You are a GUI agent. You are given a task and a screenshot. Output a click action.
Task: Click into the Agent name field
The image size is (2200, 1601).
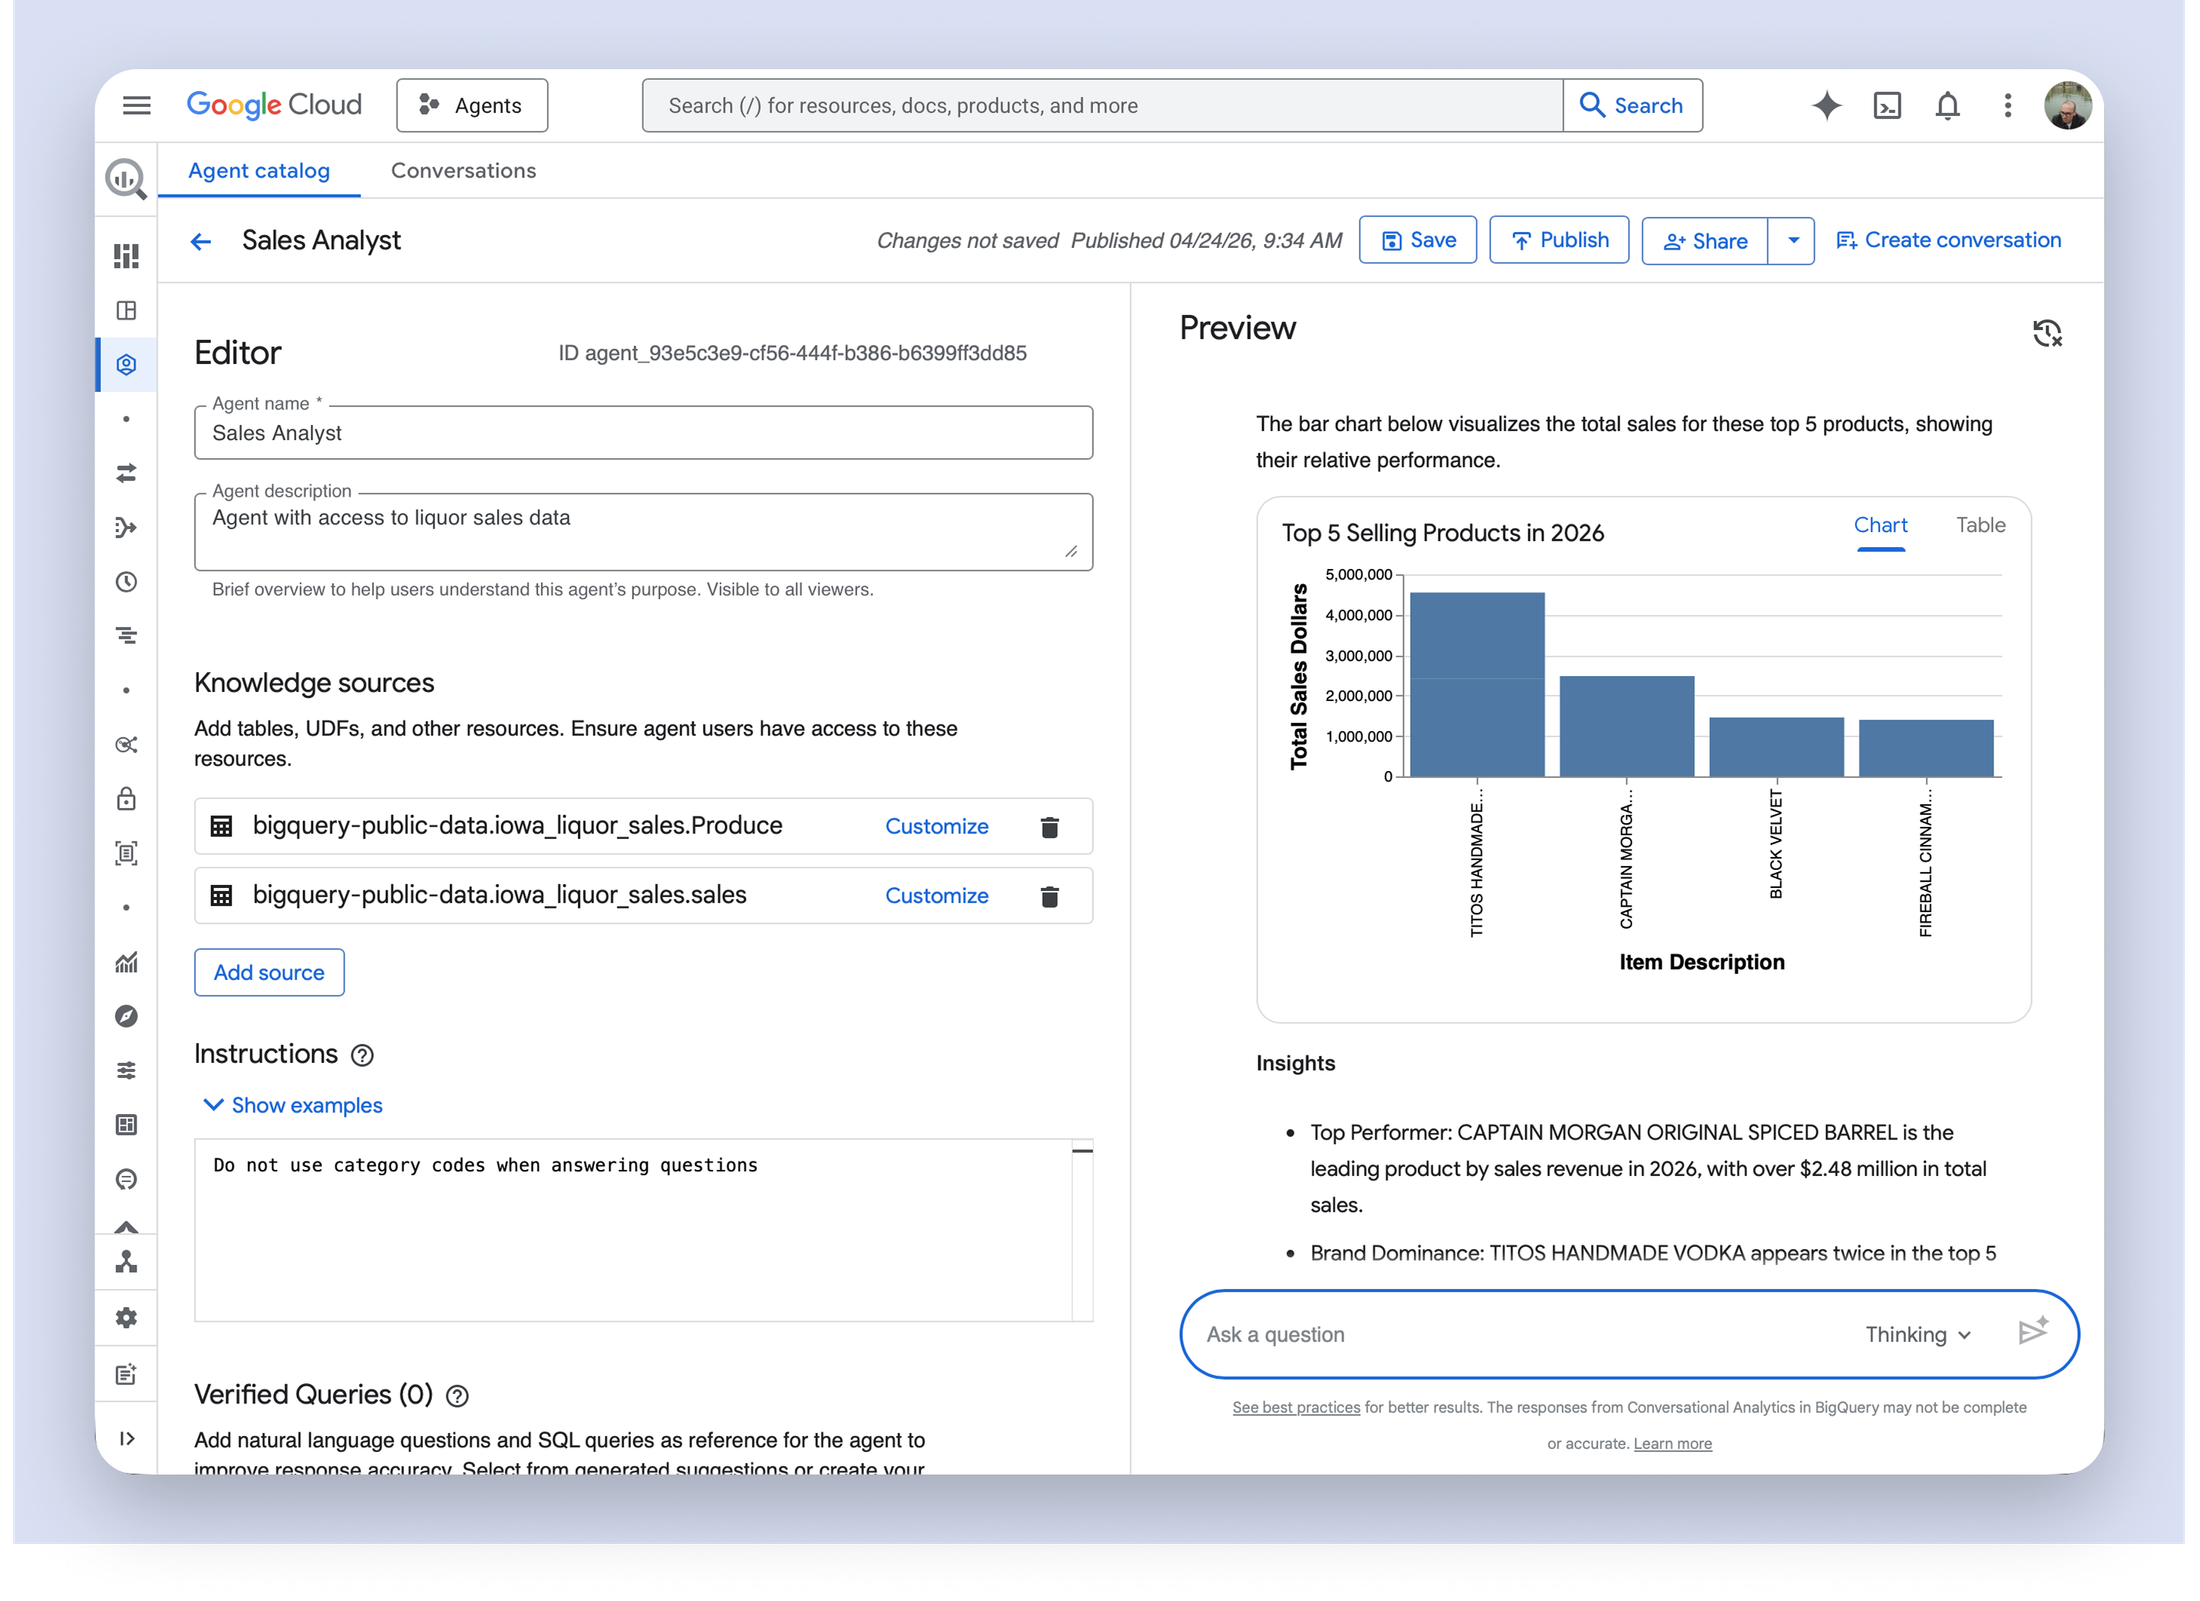tap(643, 433)
